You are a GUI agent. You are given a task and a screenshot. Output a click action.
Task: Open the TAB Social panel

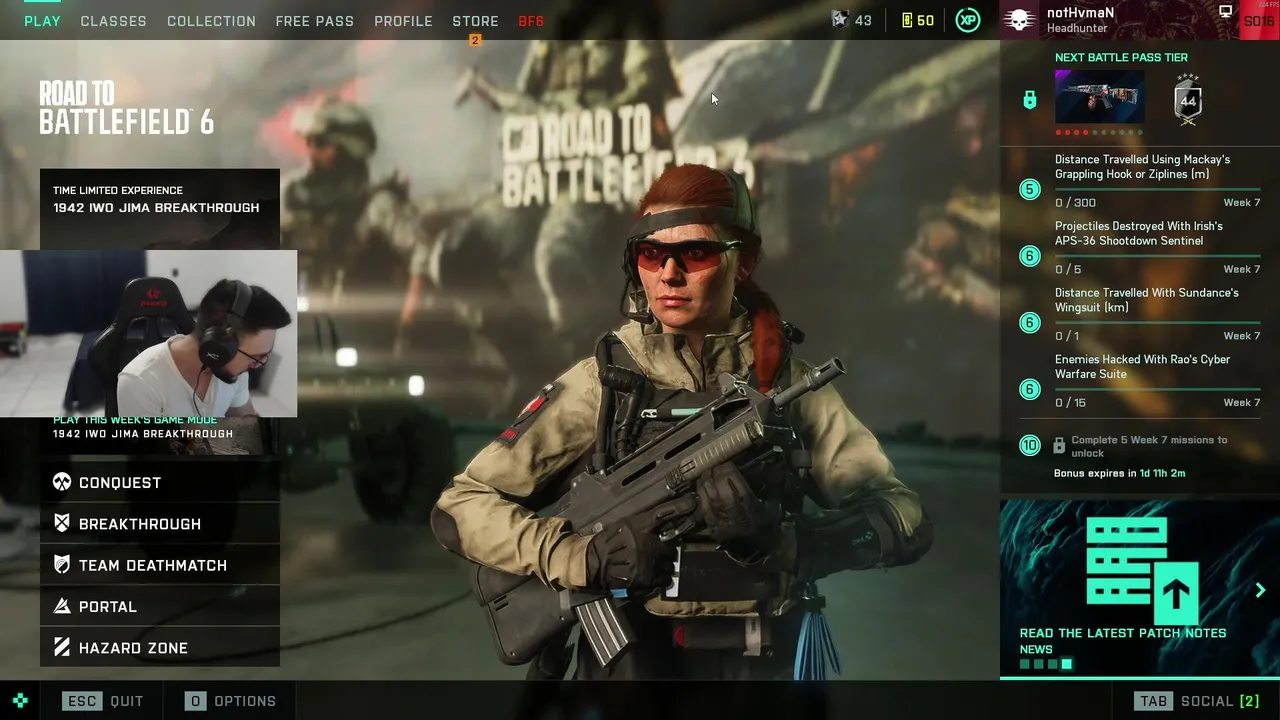1197,701
